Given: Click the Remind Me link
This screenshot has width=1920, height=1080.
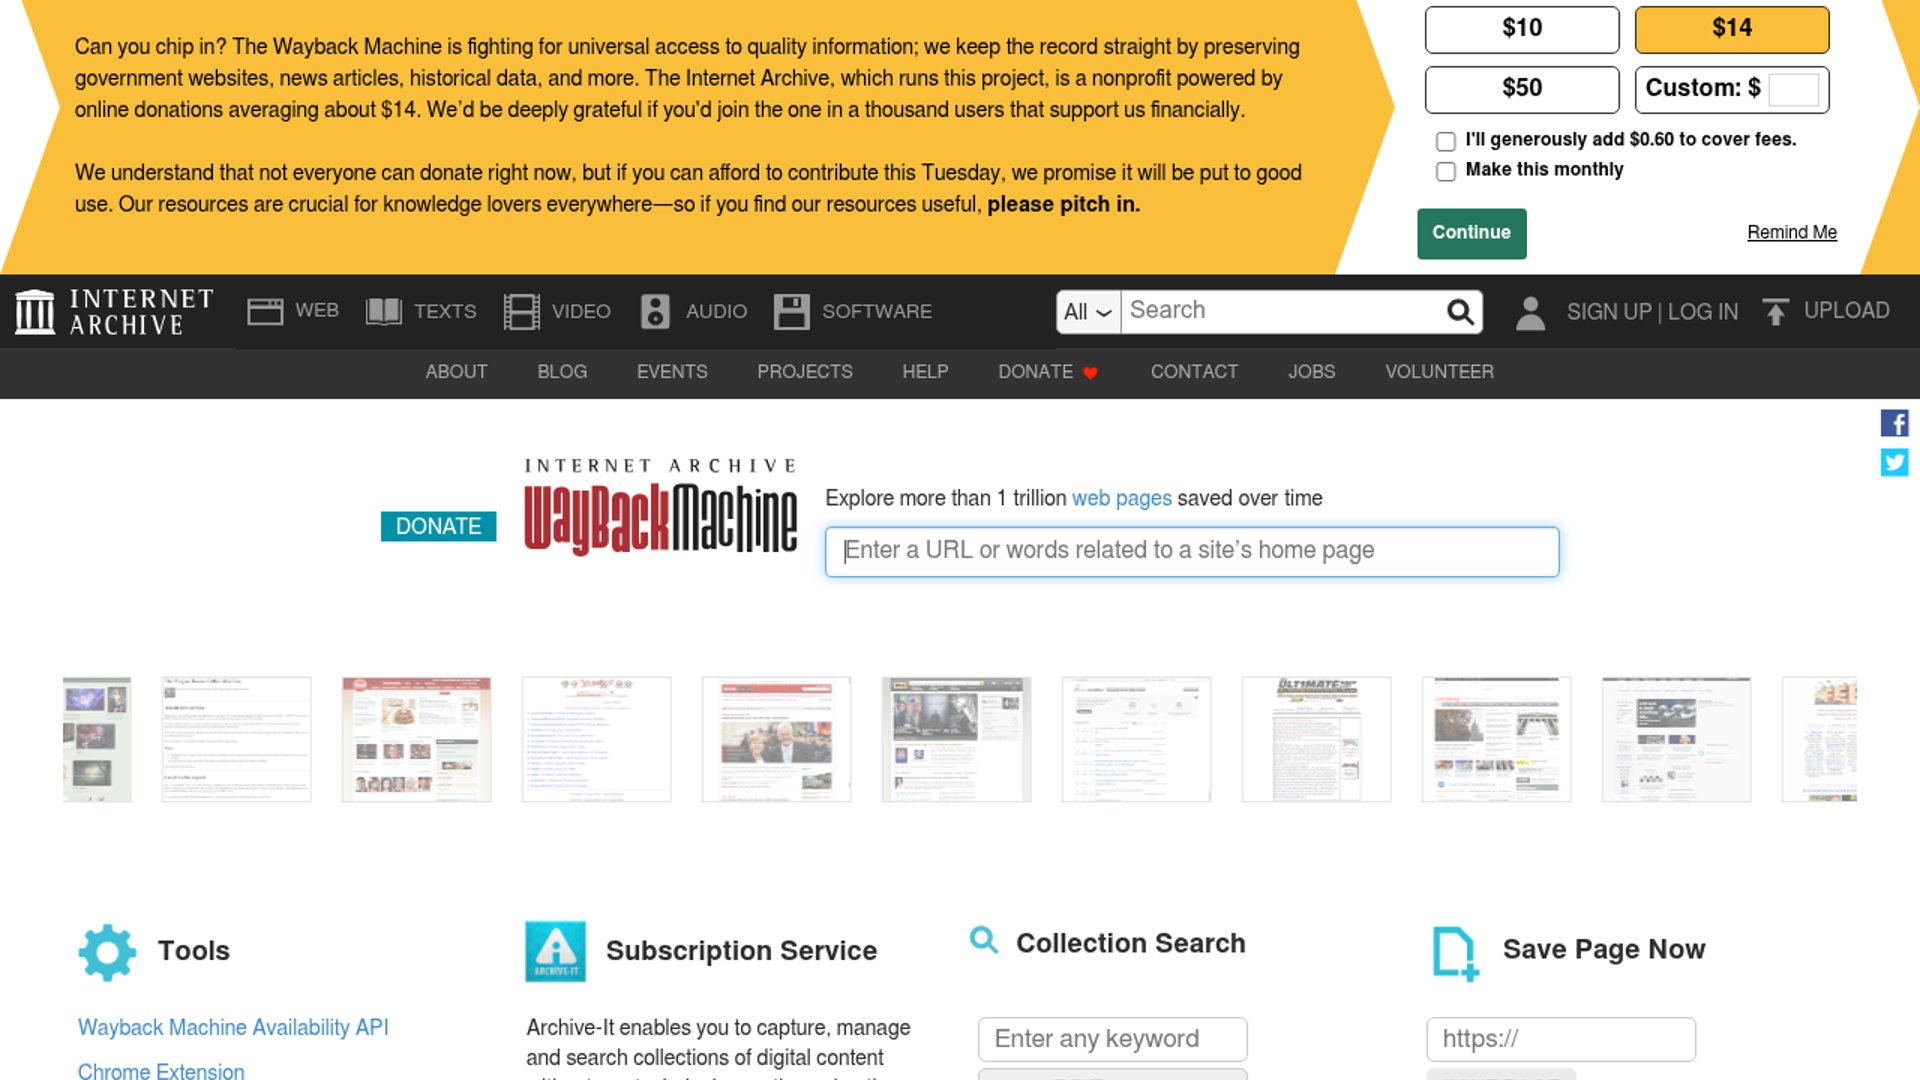Looking at the screenshot, I should point(1792,232).
